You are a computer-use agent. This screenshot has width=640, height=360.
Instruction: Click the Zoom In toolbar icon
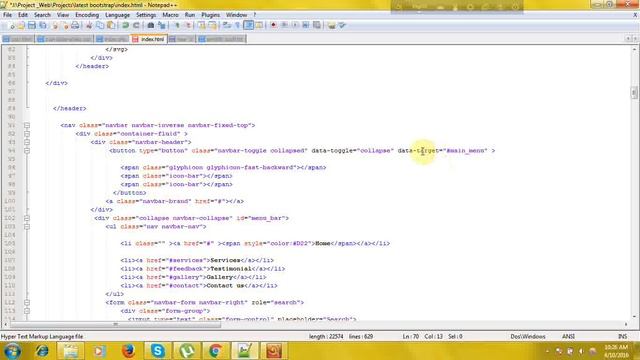pyautogui.click(x=177, y=25)
